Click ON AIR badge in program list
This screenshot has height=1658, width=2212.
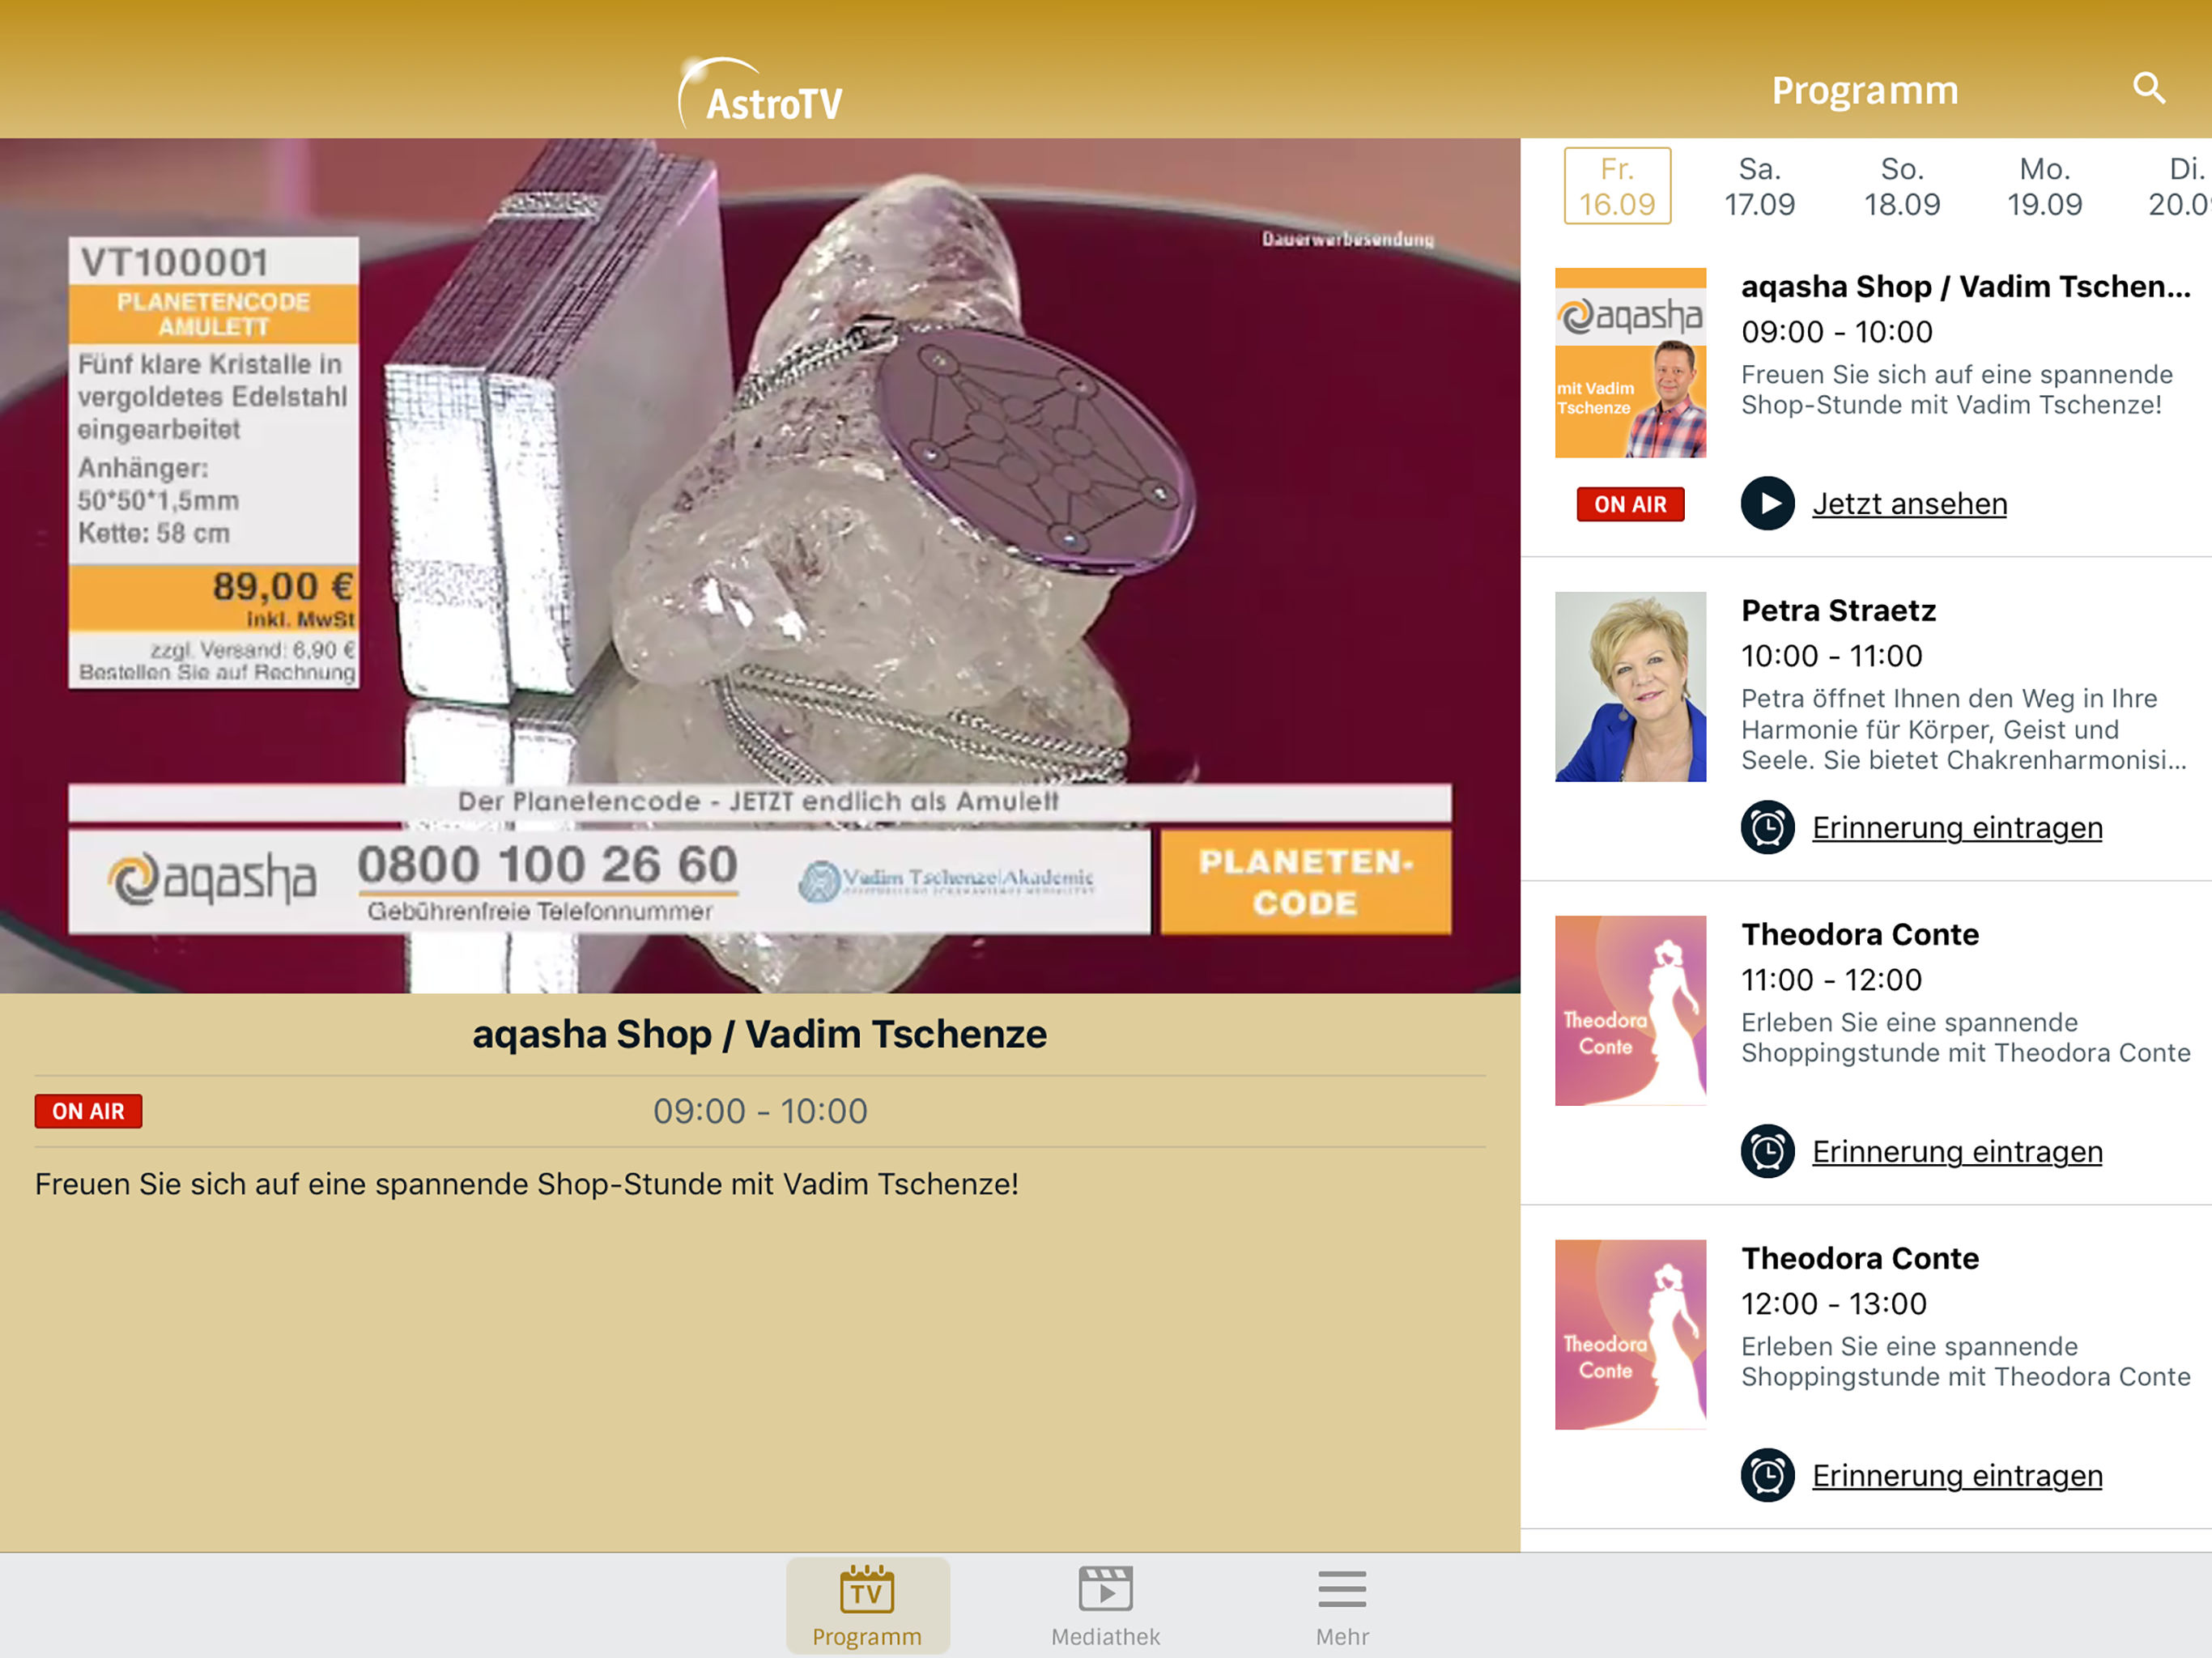[x=1630, y=504]
